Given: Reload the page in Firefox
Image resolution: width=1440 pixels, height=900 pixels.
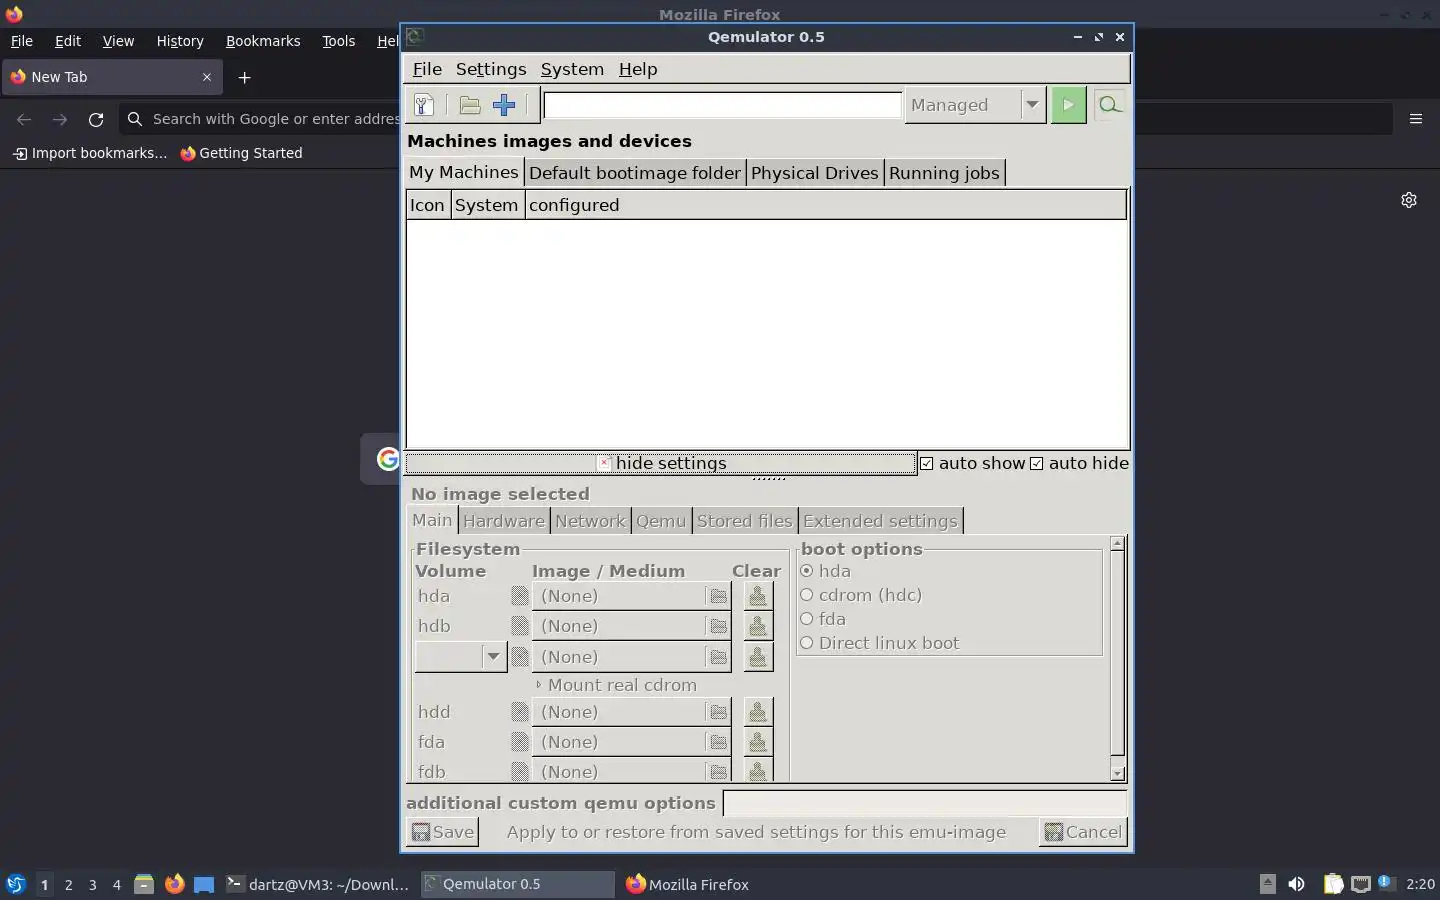Looking at the screenshot, I should (x=96, y=119).
